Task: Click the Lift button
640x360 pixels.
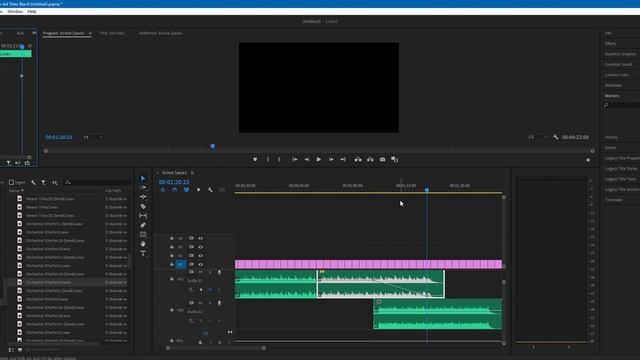Action: 358,160
